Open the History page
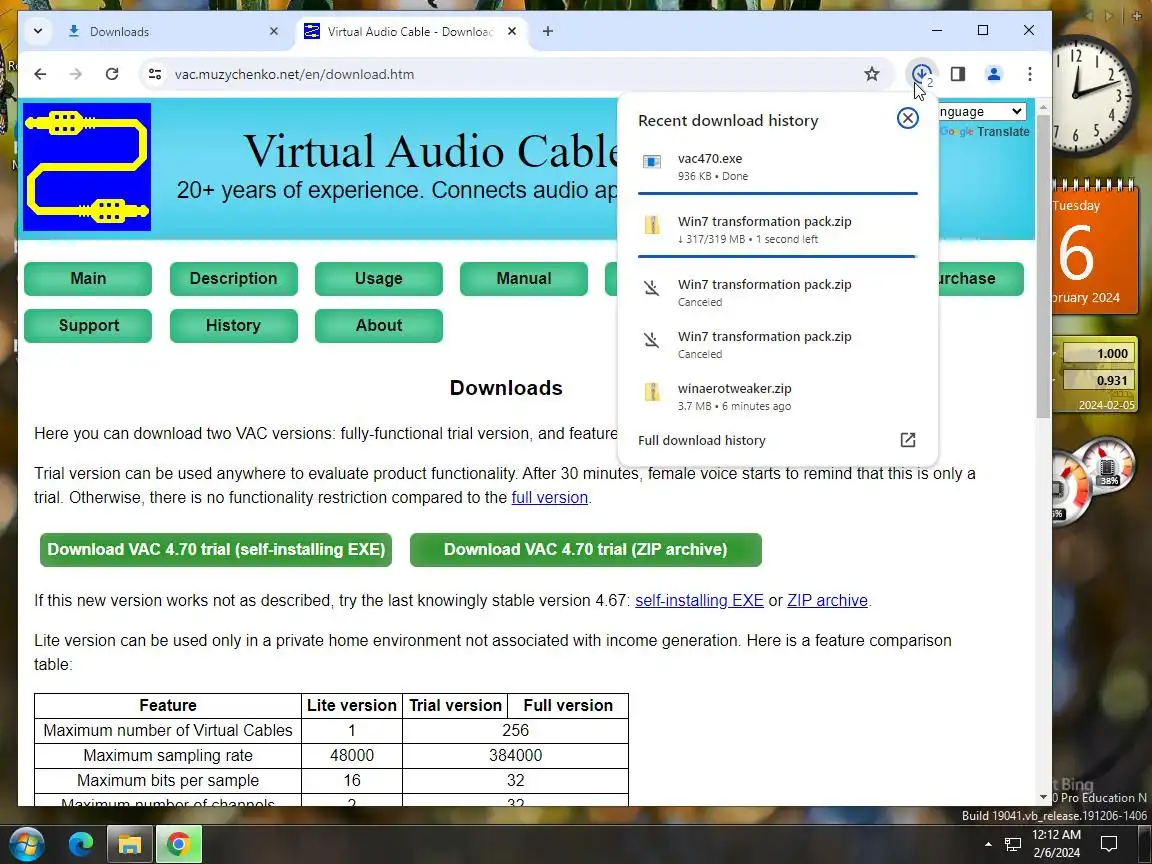 [x=234, y=325]
